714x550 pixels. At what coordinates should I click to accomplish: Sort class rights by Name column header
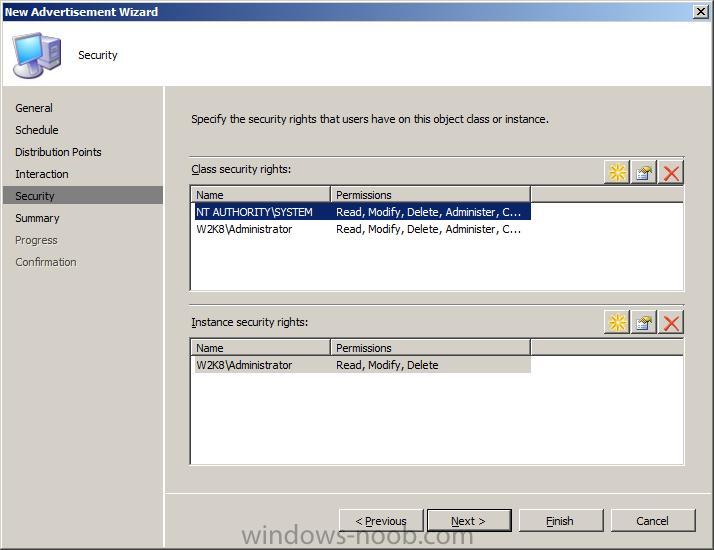260,194
